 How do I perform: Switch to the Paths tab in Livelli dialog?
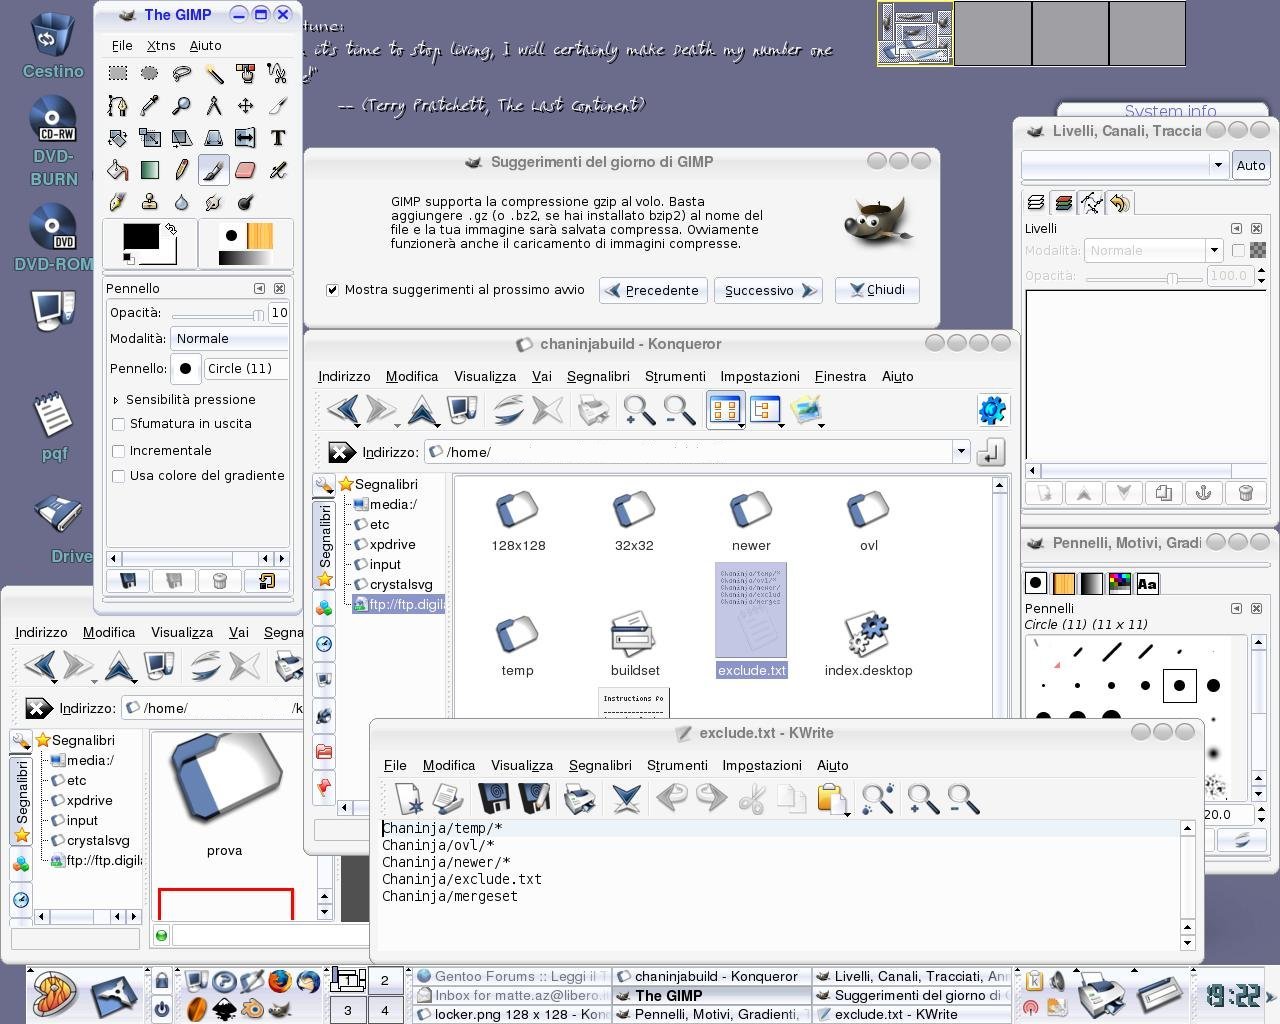(1091, 203)
